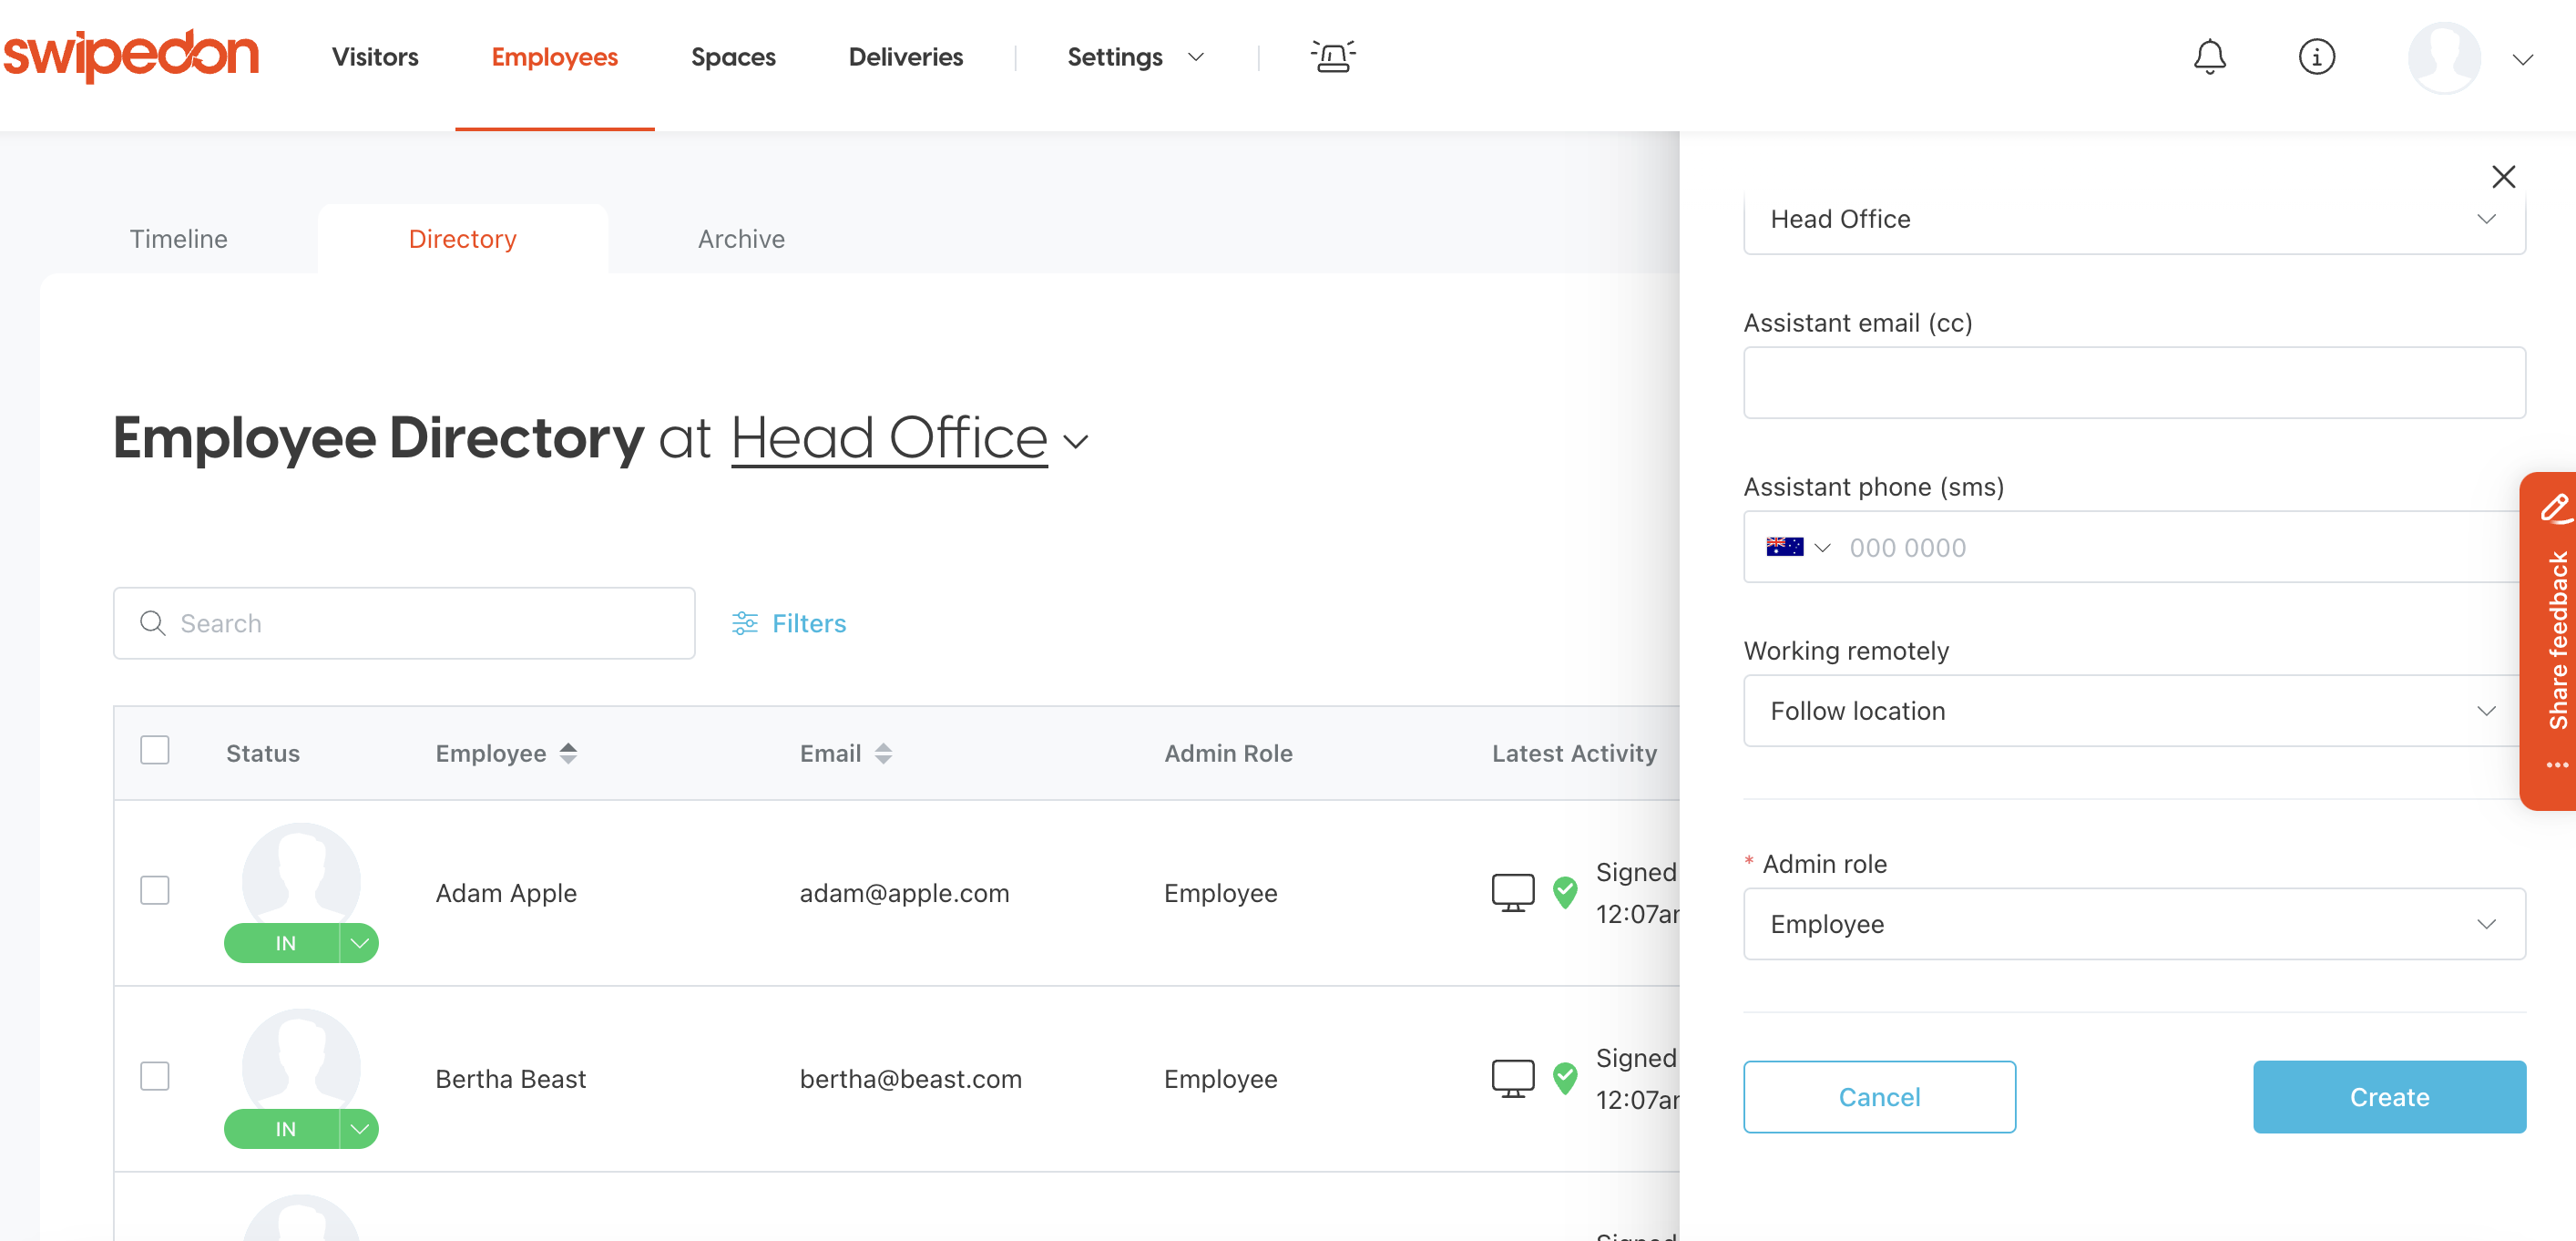Open the Australia flag country selector
The image size is (2576, 1241).
(x=1797, y=547)
